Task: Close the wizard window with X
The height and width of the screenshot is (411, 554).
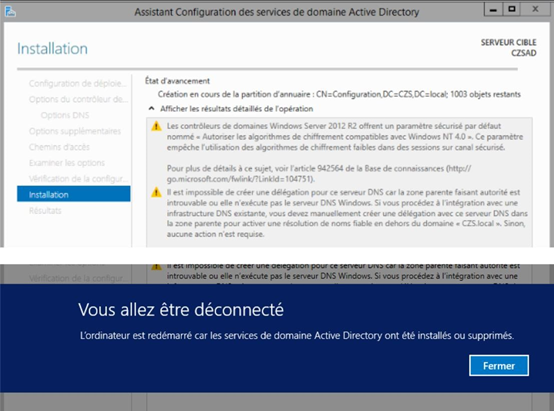Action: (536, 10)
